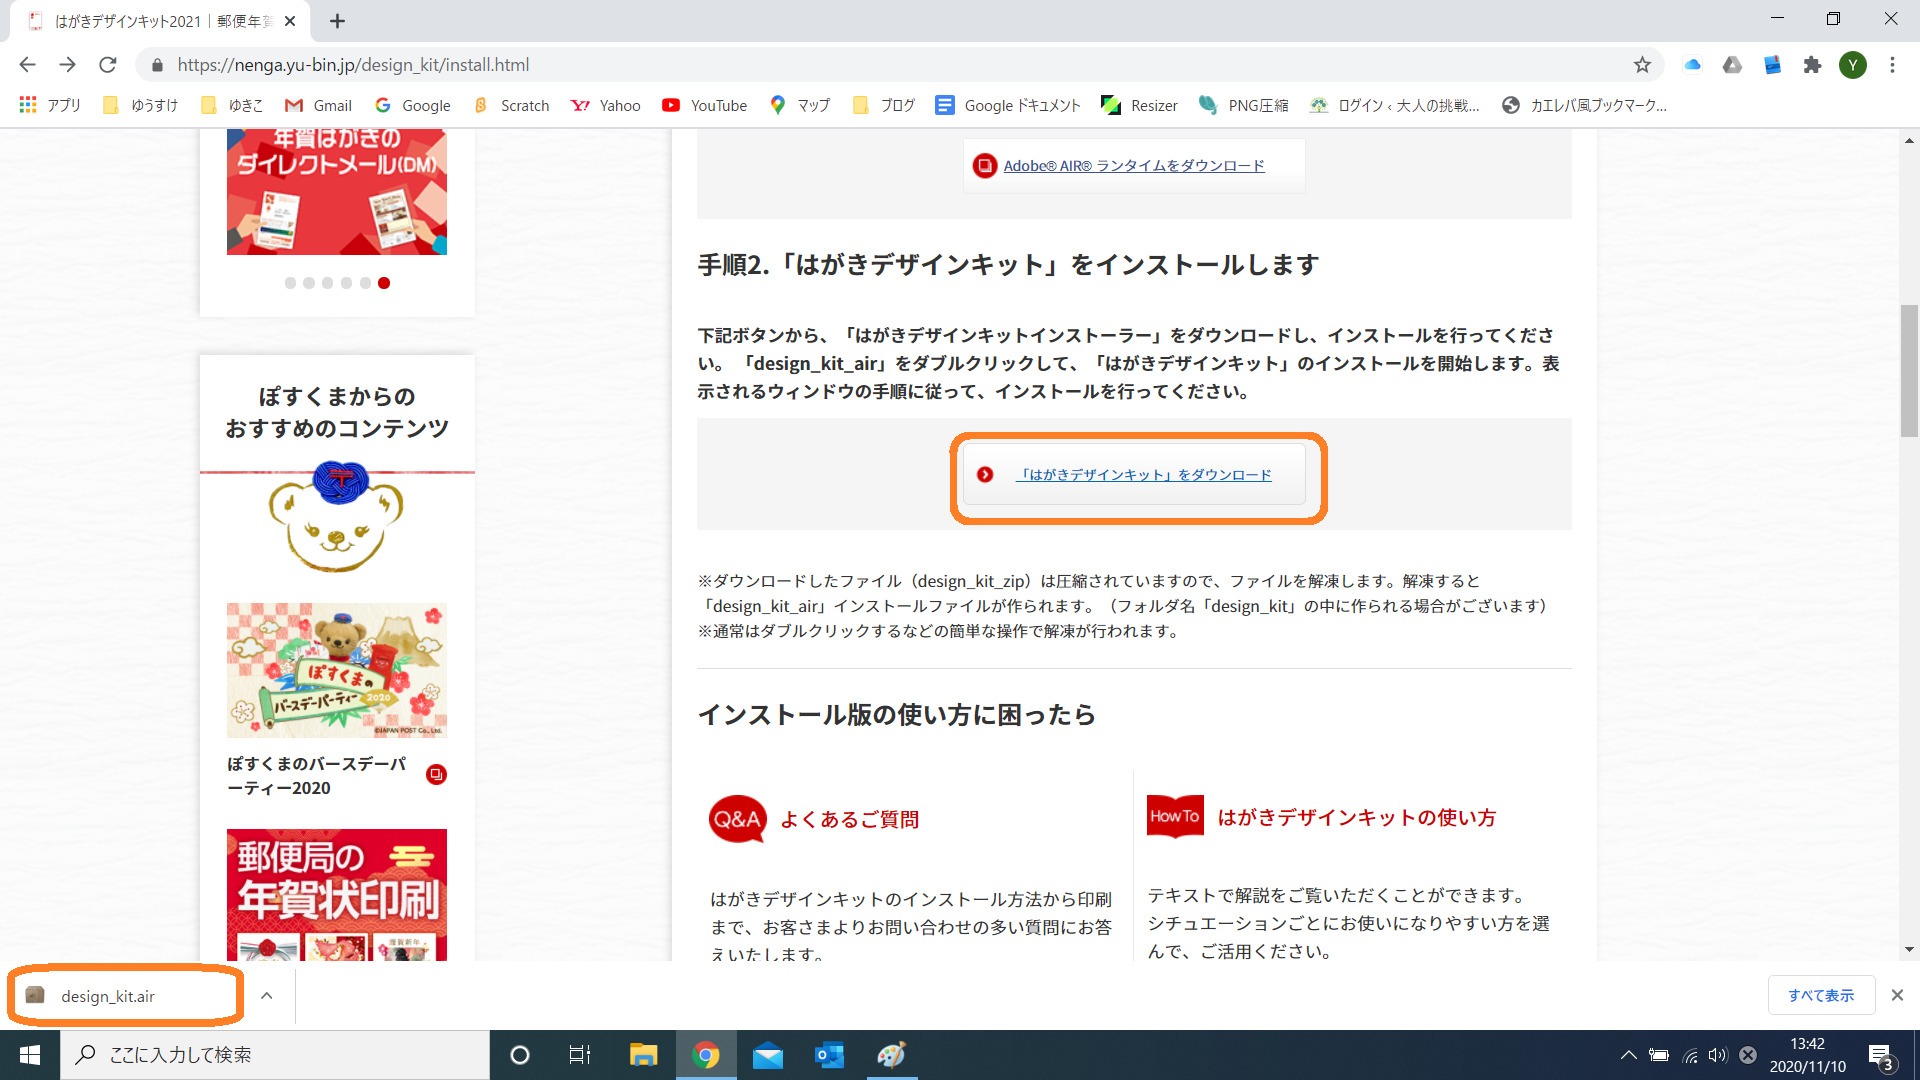The height and width of the screenshot is (1080, 1920).
Task: Open the Windows Start menu
Action: click(30, 1055)
